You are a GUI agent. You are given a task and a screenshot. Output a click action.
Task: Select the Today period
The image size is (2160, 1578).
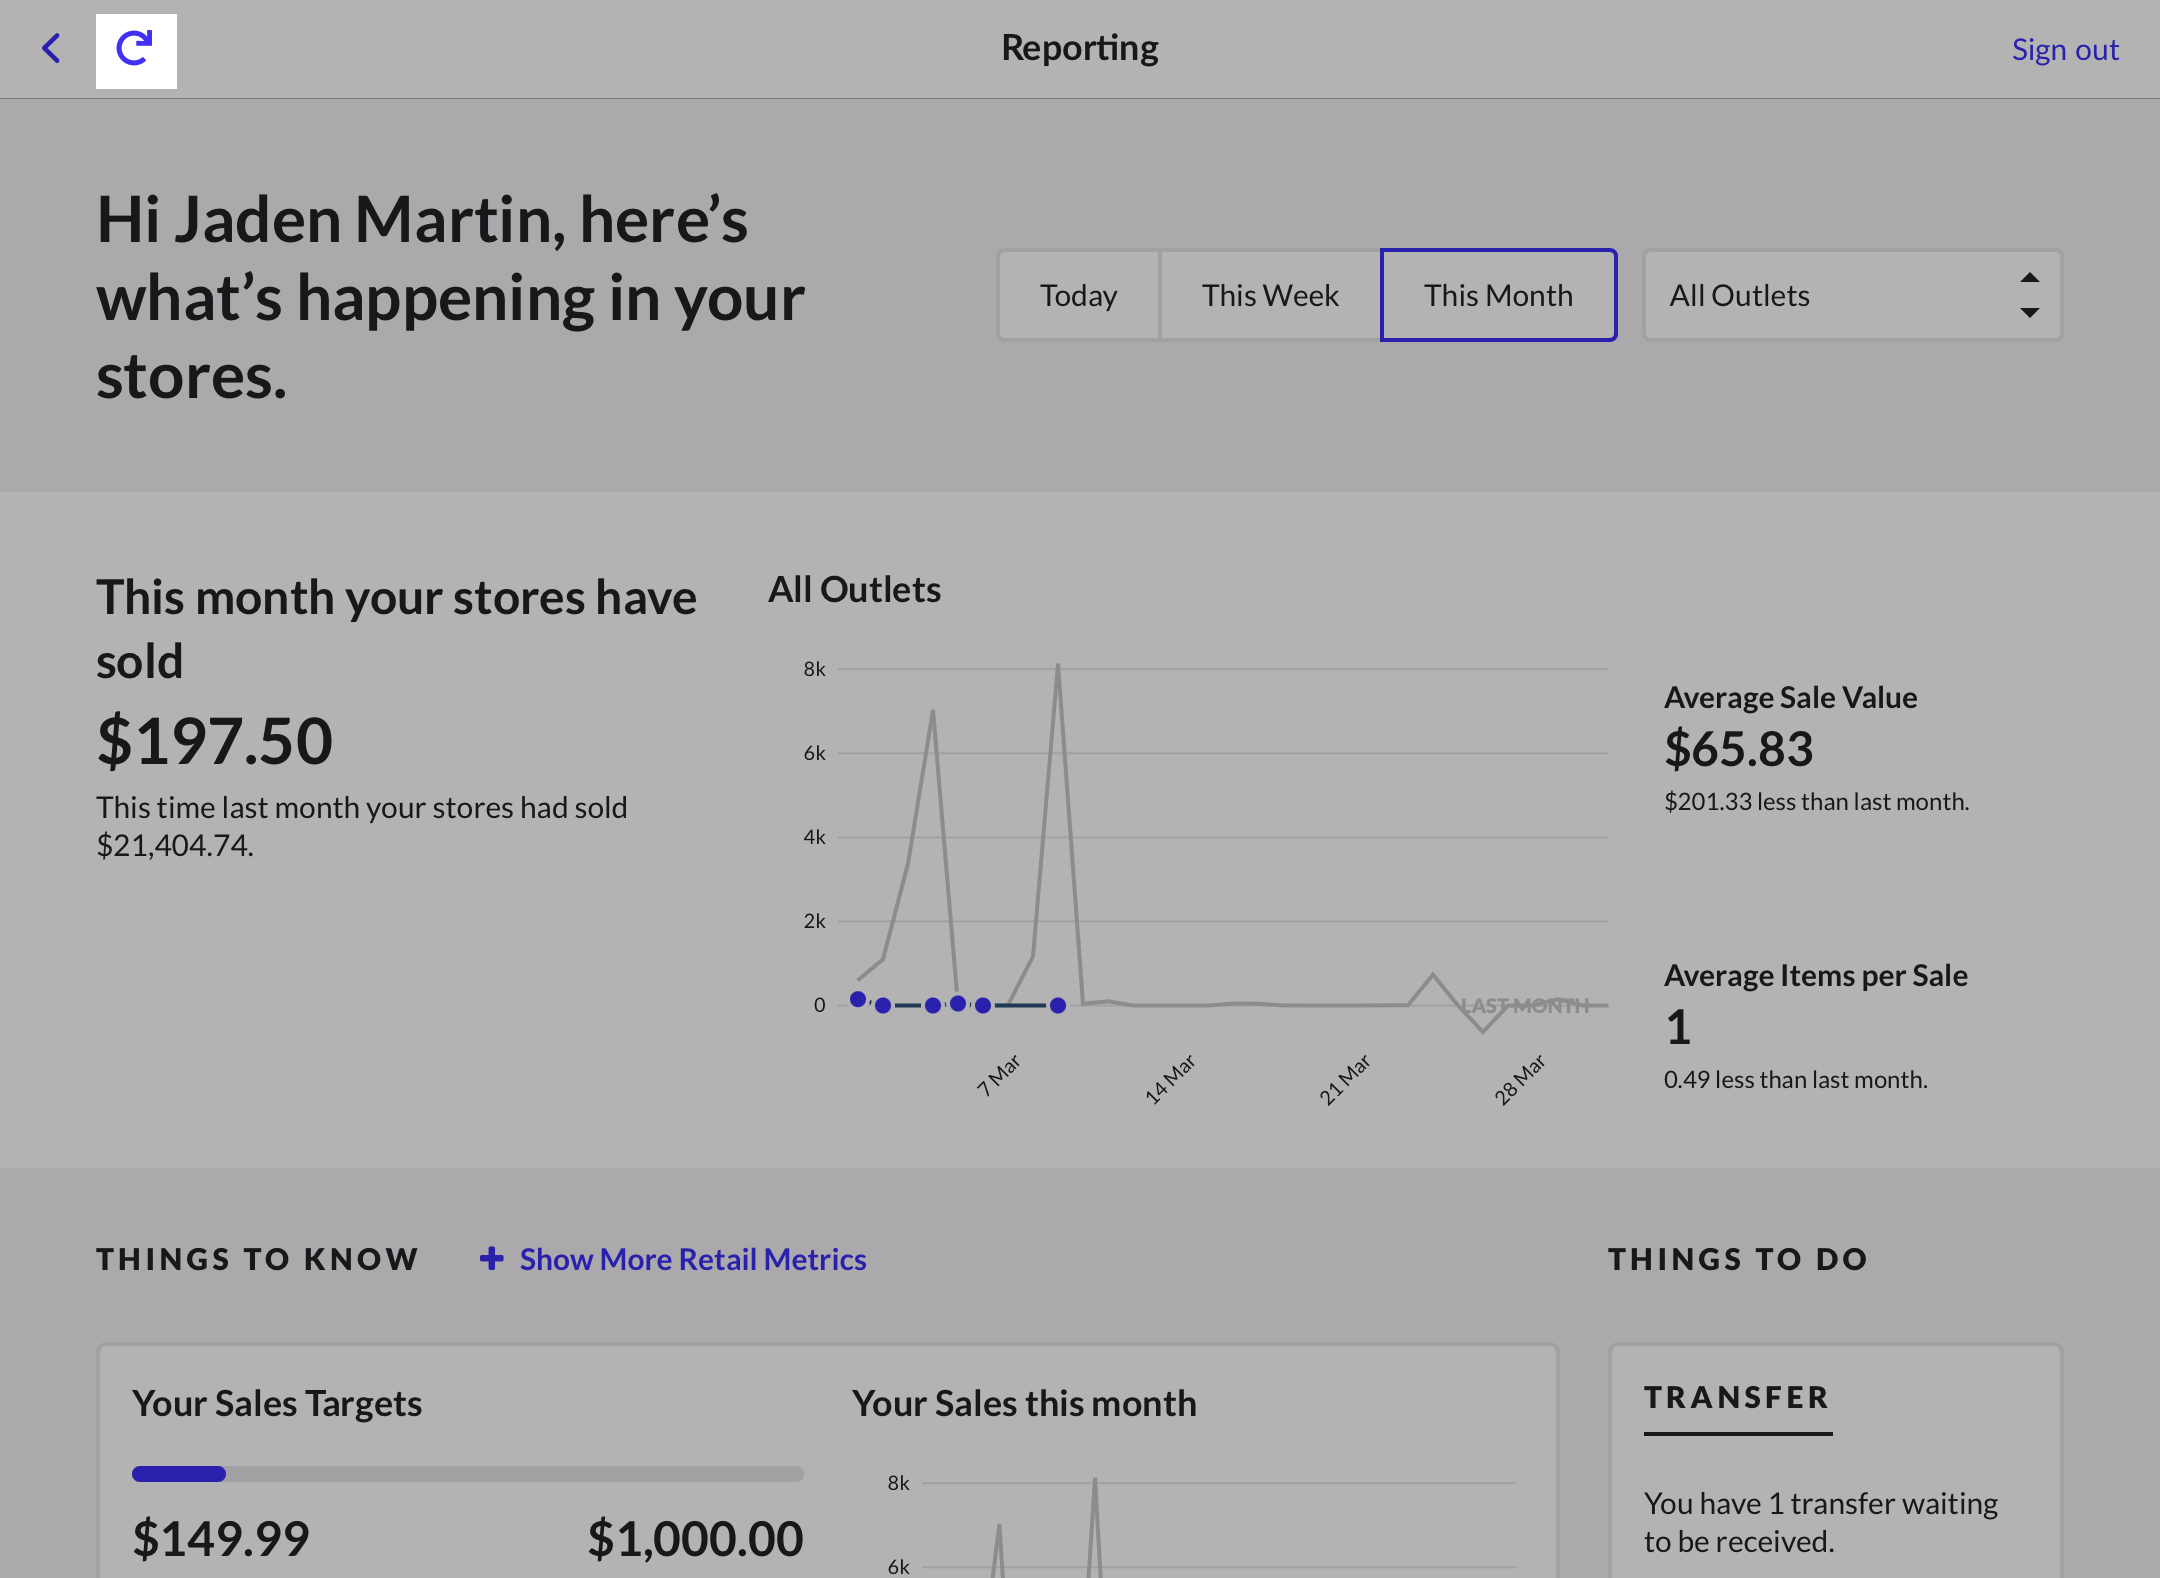(1078, 295)
